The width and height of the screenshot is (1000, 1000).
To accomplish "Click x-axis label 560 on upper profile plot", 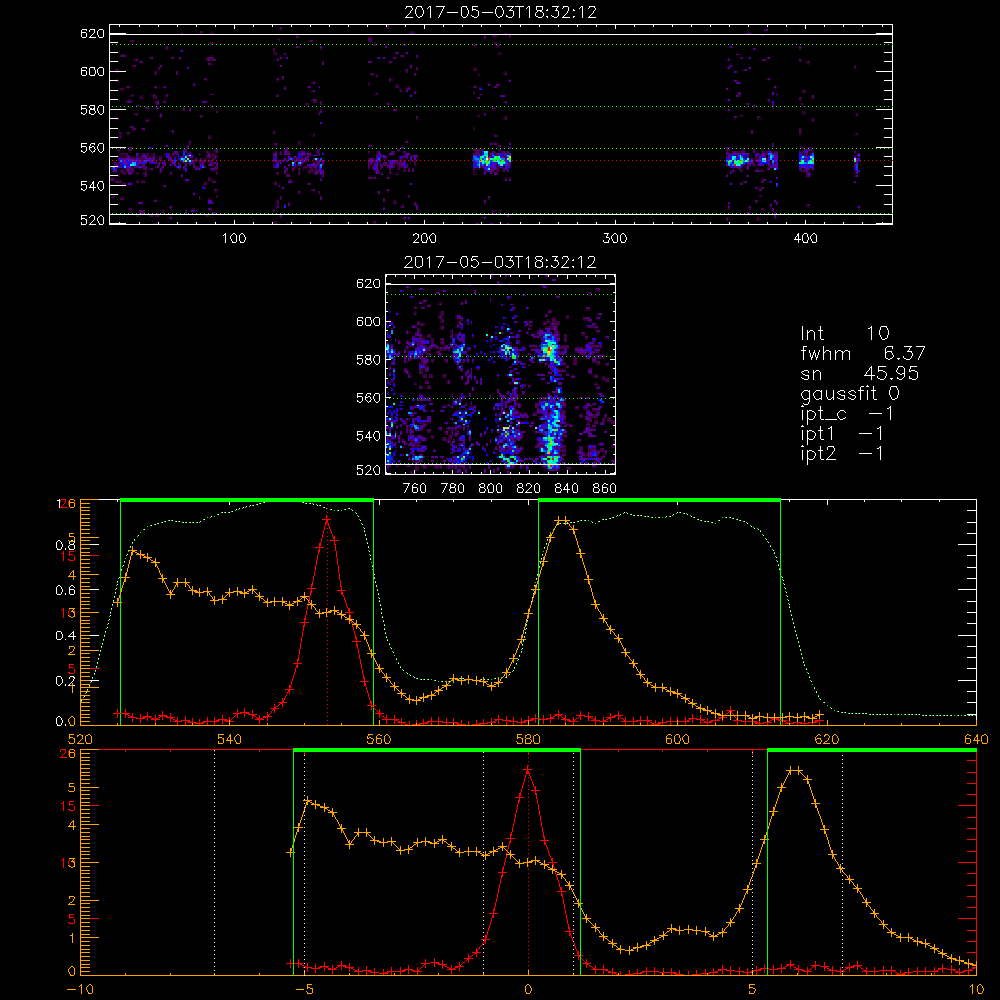I will (x=379, y=740).
